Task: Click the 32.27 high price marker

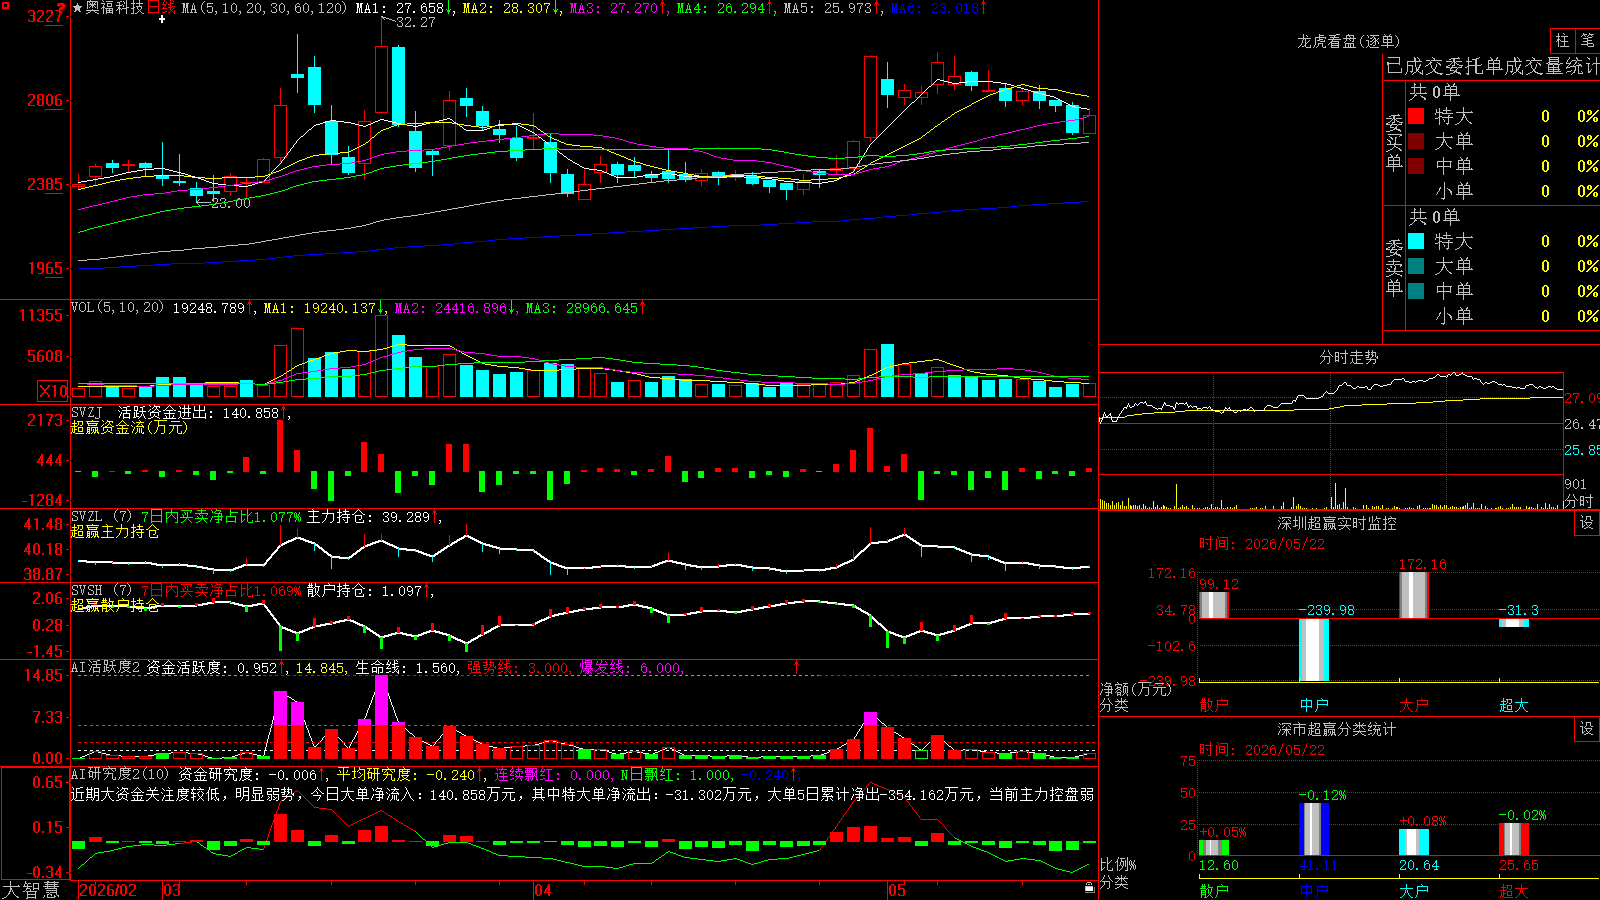Action: click(x=415, y=22)
